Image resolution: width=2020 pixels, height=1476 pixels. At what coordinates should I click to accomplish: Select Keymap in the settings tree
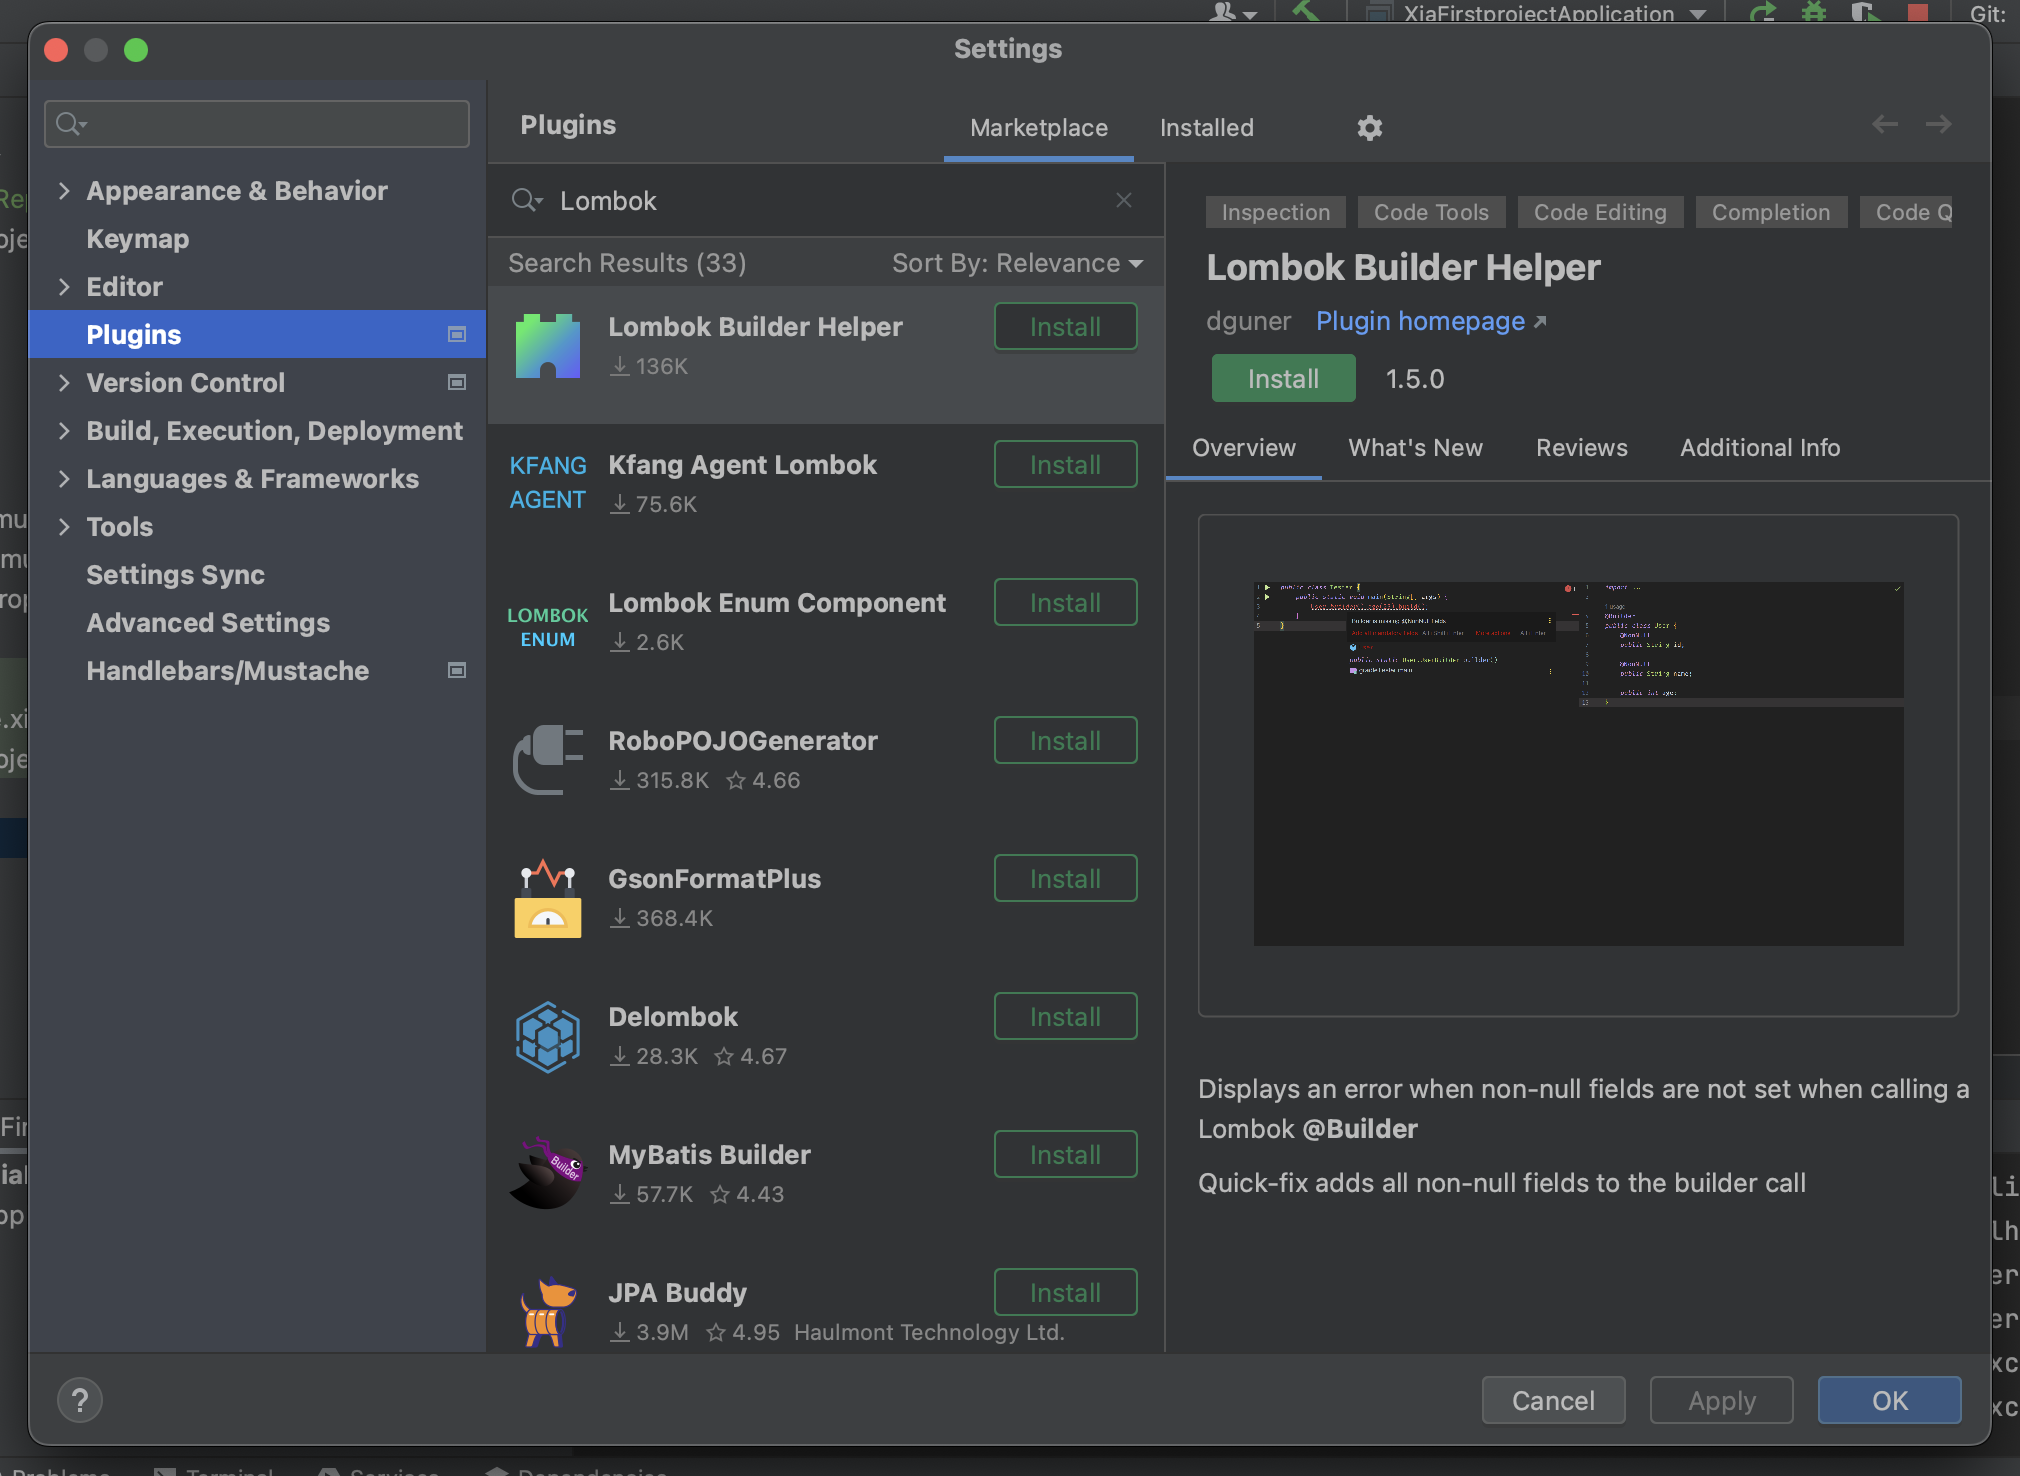(137, 239)
